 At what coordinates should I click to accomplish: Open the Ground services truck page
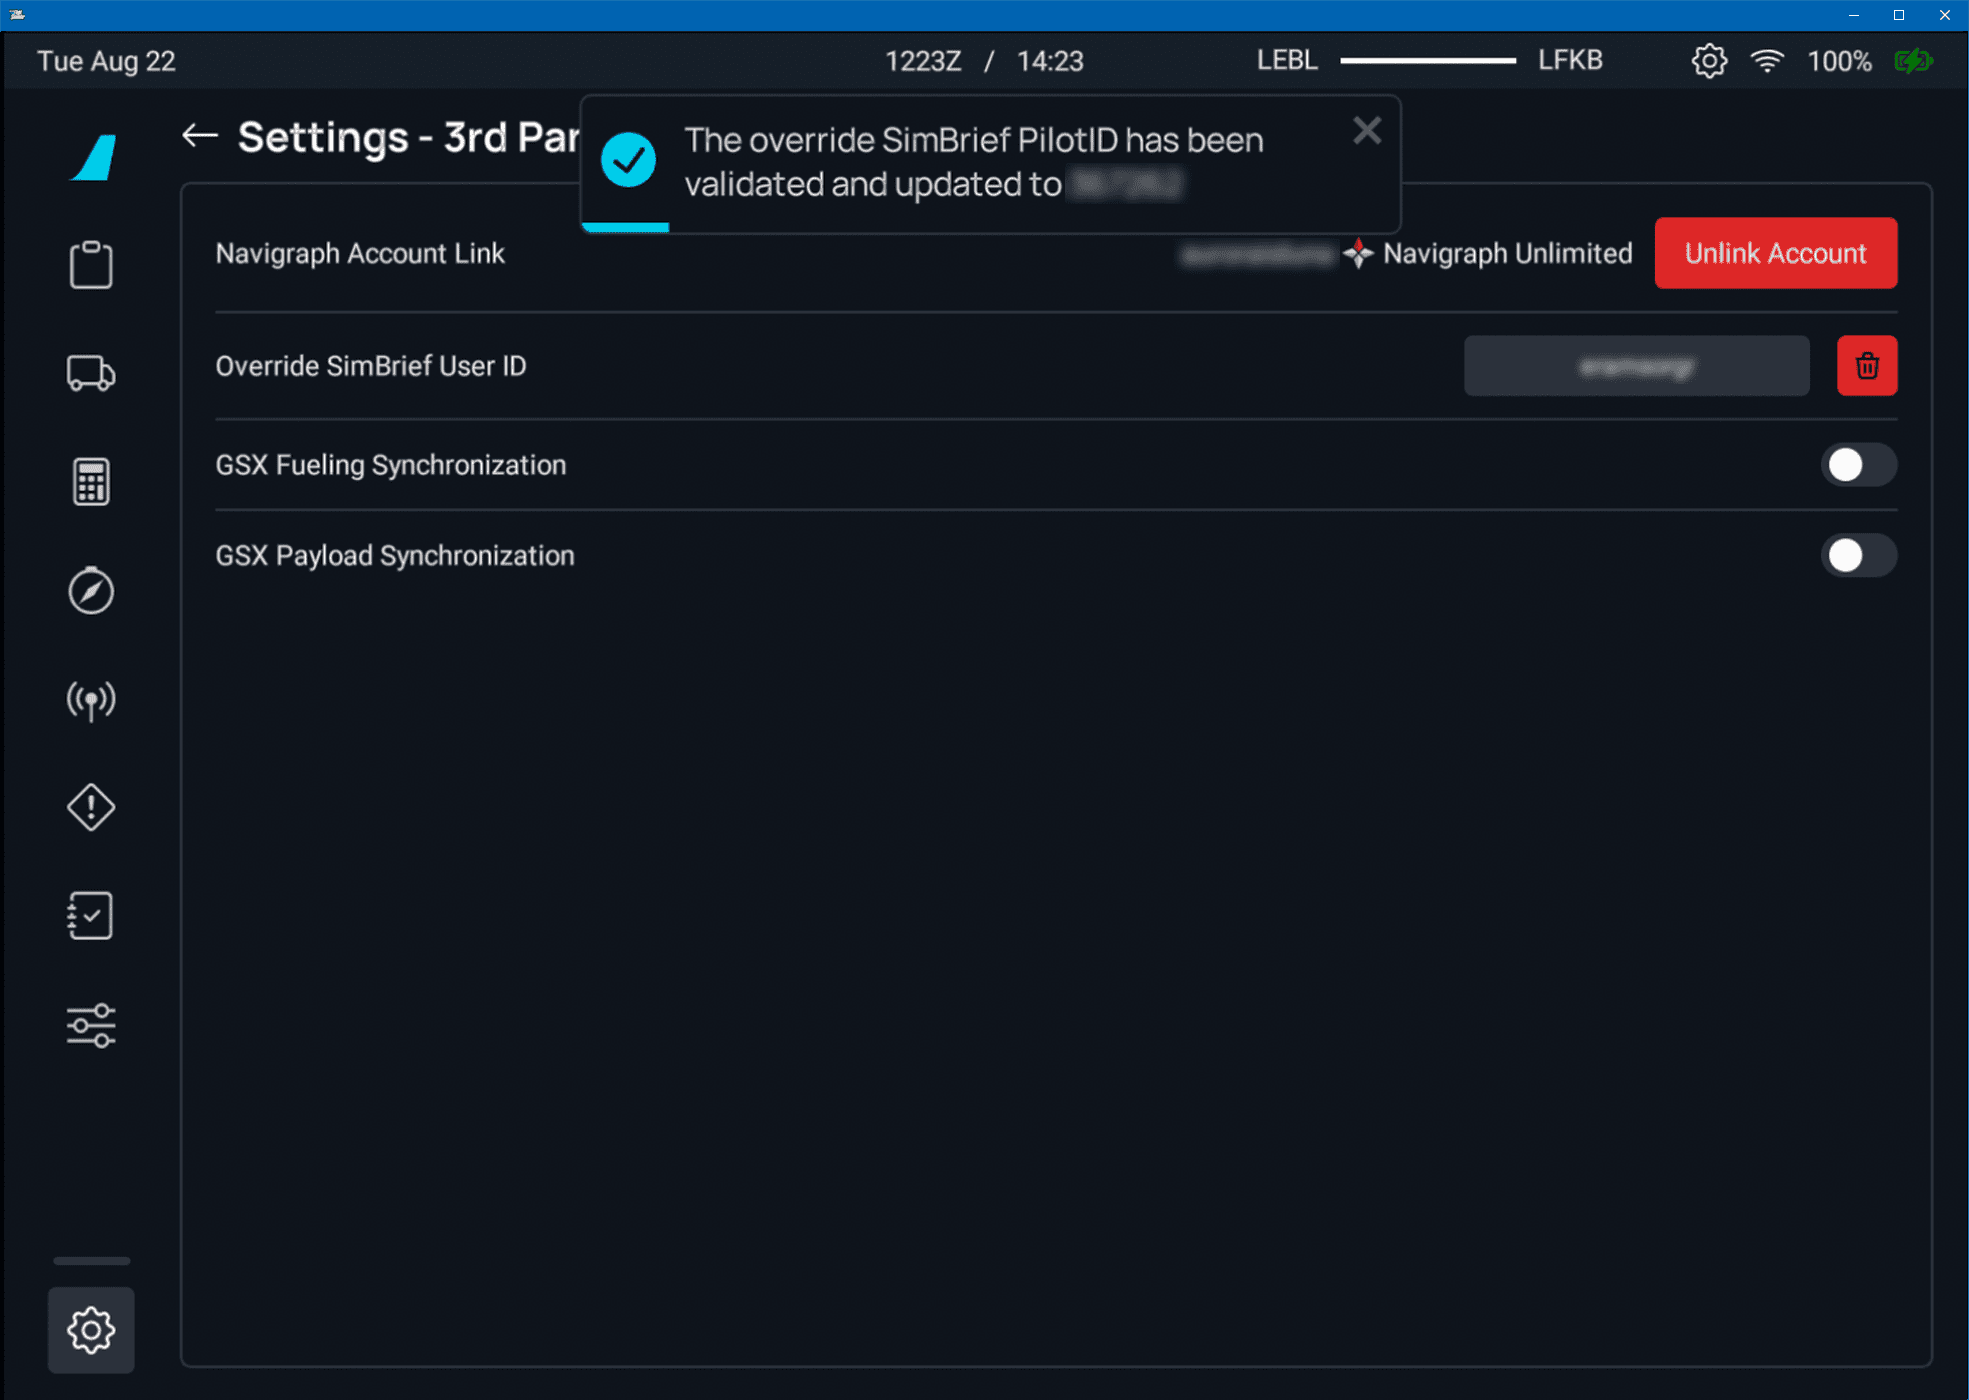coord(91,373)
